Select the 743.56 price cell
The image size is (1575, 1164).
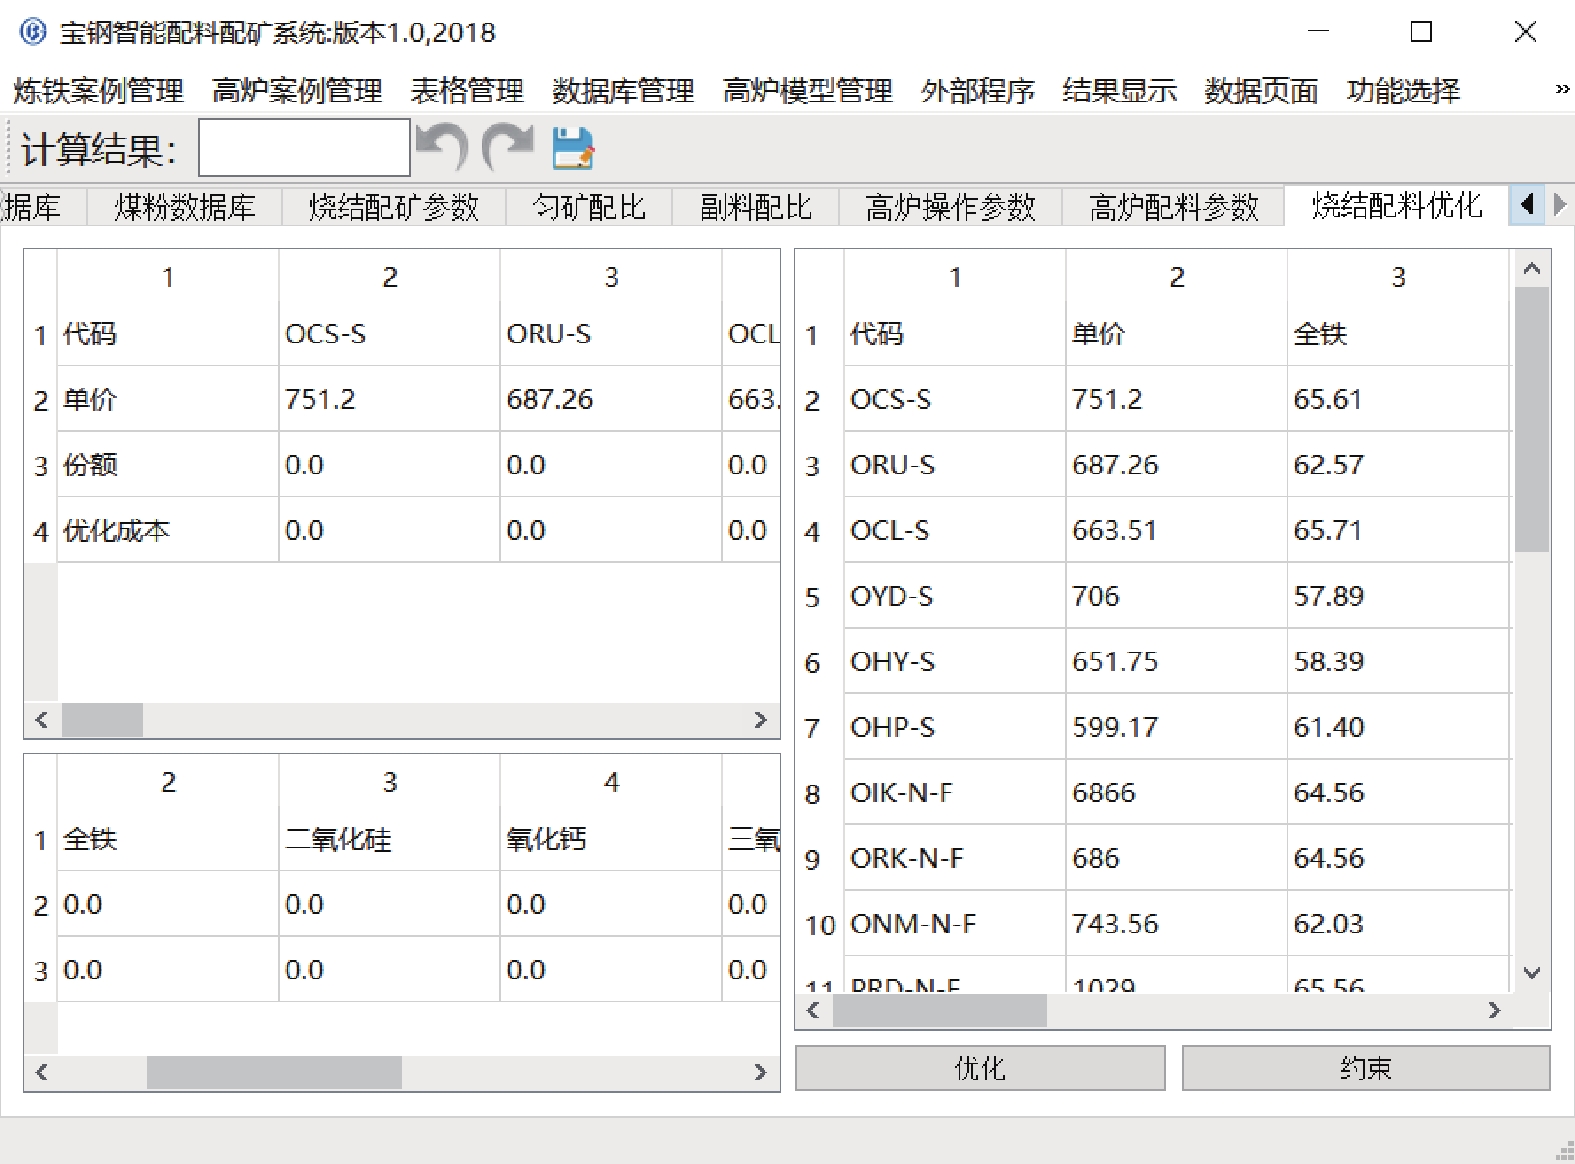(1176, 923)
